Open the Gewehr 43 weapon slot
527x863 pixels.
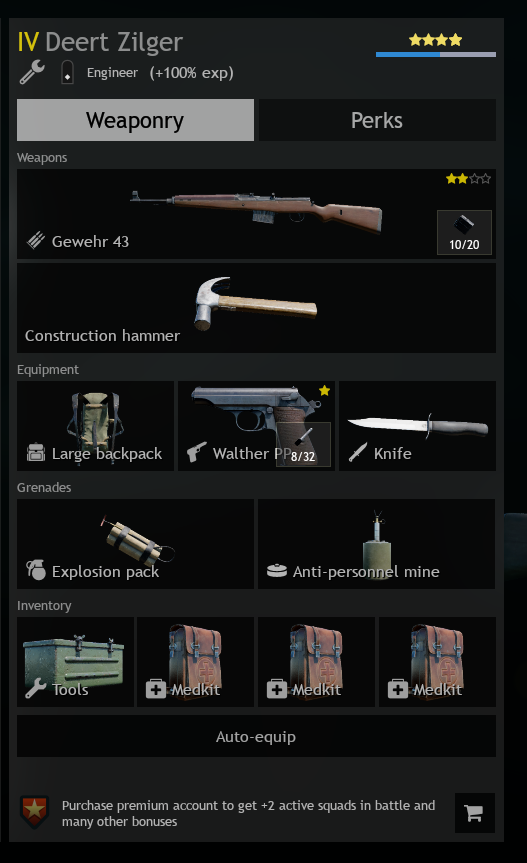tap(256, 214)
